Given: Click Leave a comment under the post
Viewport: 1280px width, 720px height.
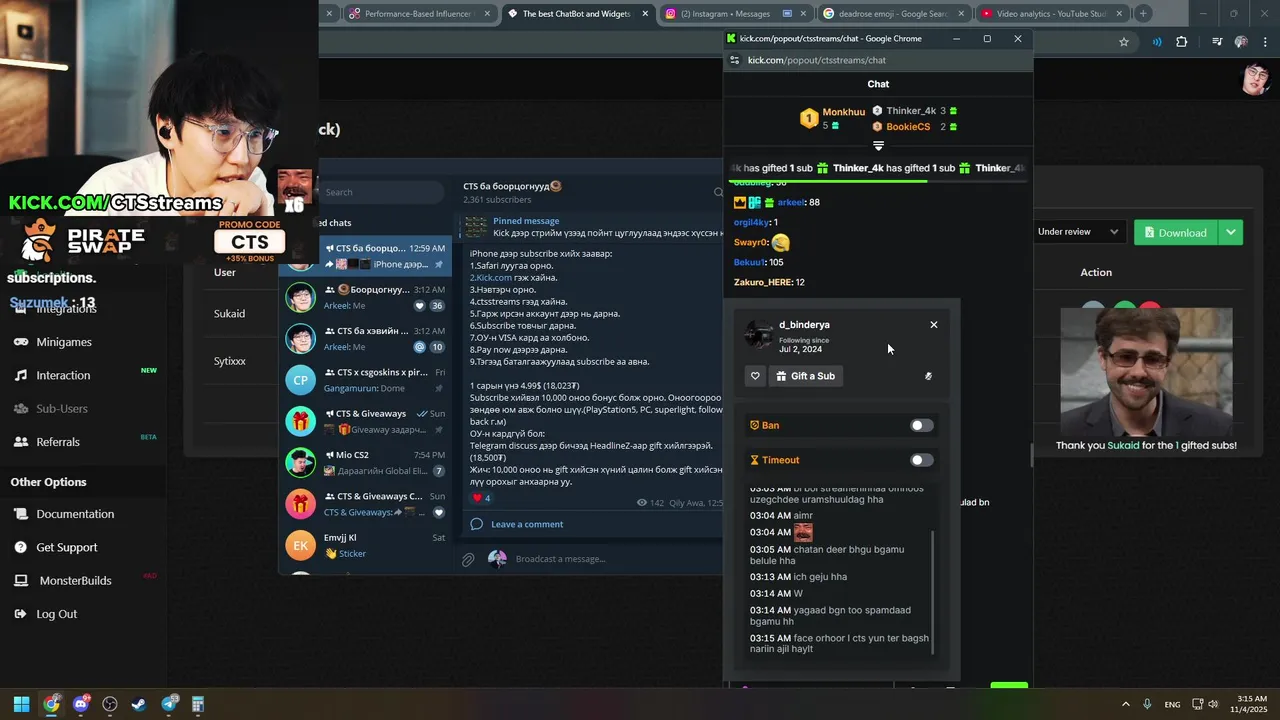Looking at the screenshot, I should (x=527, y=524).
